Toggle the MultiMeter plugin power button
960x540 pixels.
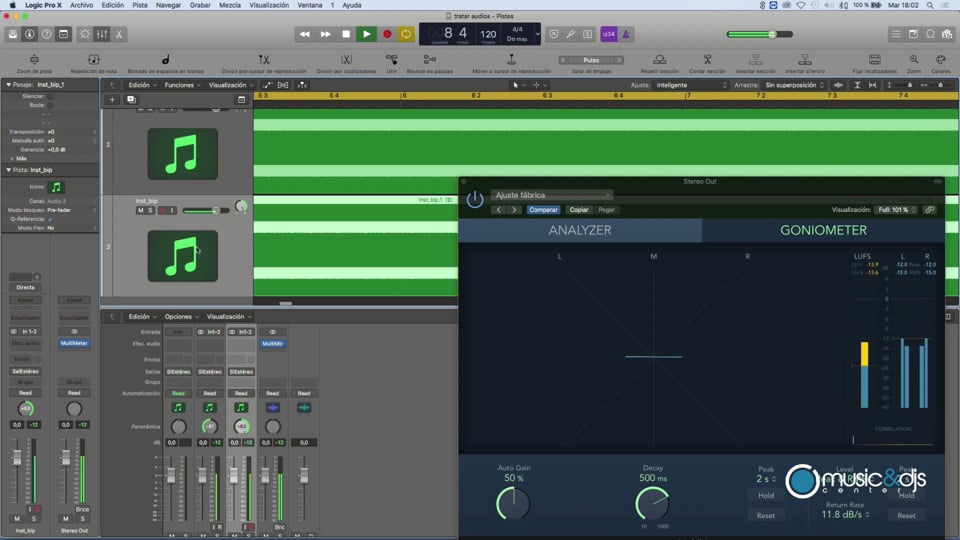pyautogui.click(x=474, y=199)
